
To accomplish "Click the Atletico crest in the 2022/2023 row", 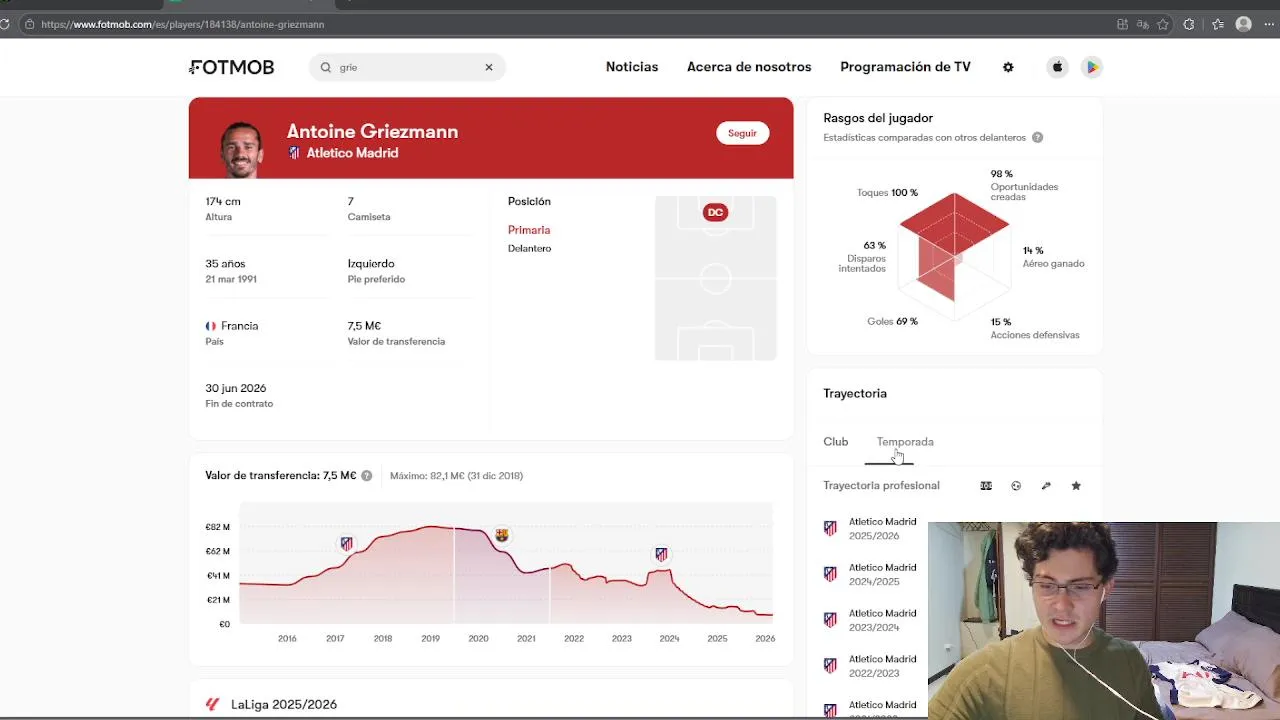I will (x=830, y=666).
